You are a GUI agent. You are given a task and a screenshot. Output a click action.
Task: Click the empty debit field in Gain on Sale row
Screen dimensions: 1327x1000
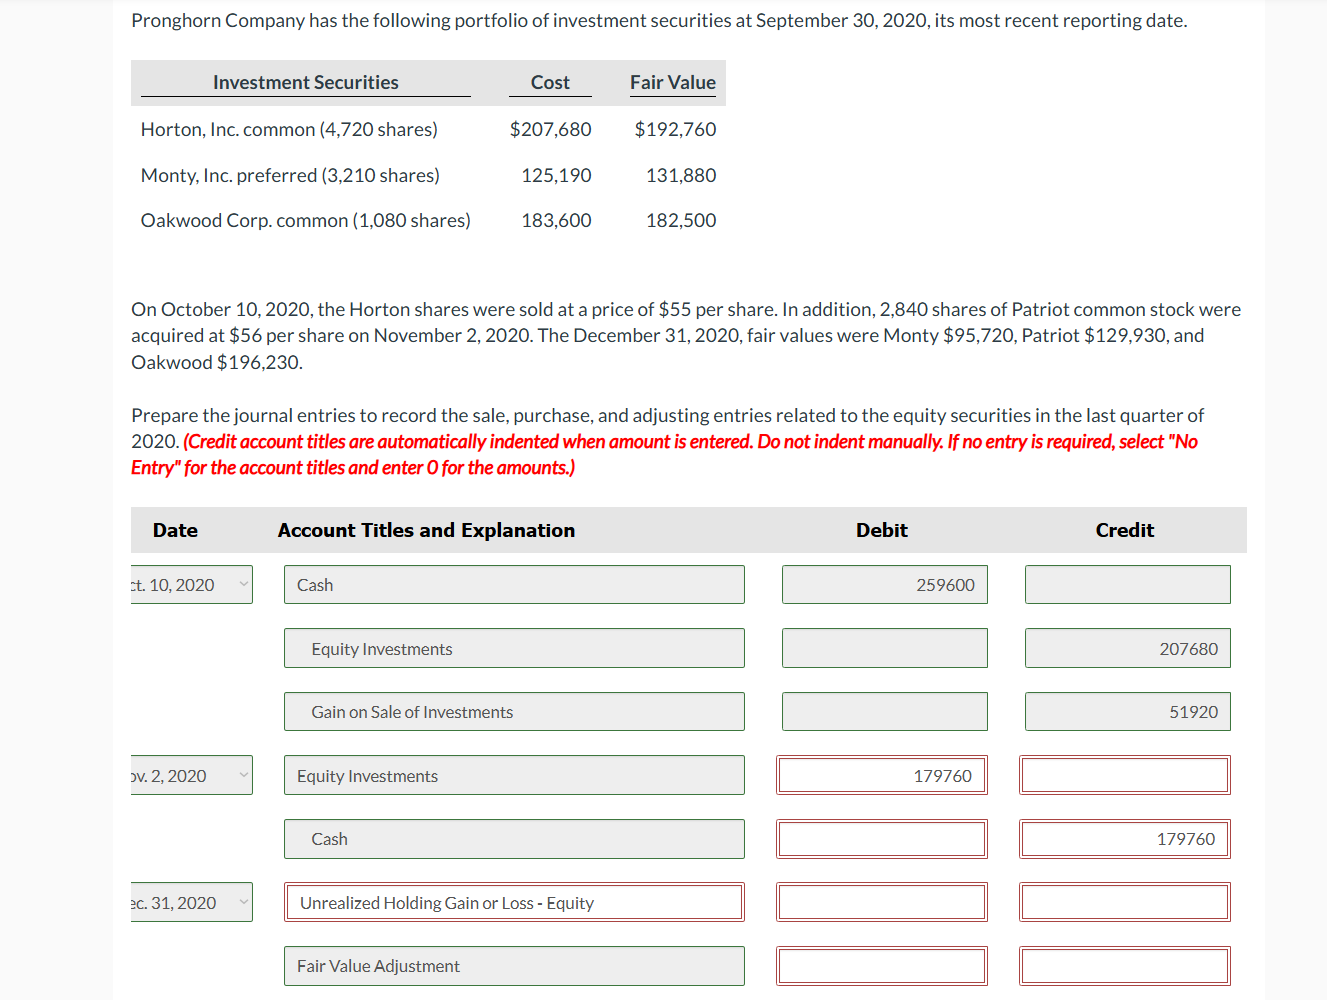885,712
